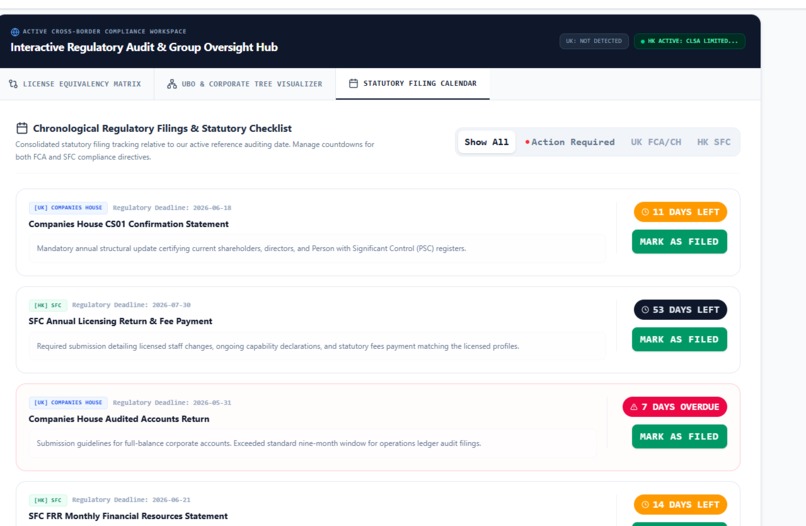
Task: Click HK SFC tag on Annual Licensing Return card
Action: 48,305
